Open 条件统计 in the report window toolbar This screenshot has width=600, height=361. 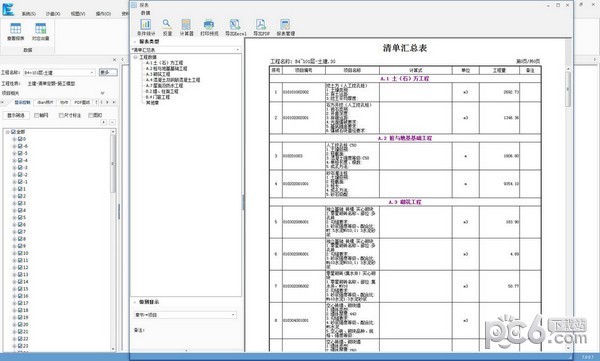point(145,28)
